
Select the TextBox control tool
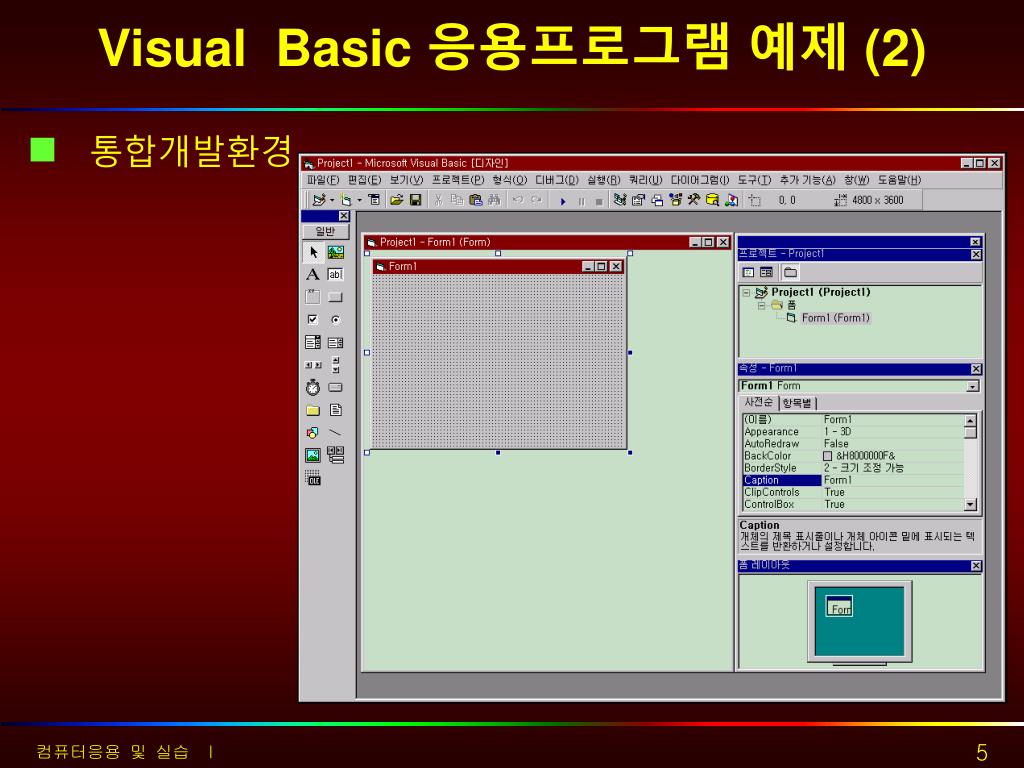336,275
